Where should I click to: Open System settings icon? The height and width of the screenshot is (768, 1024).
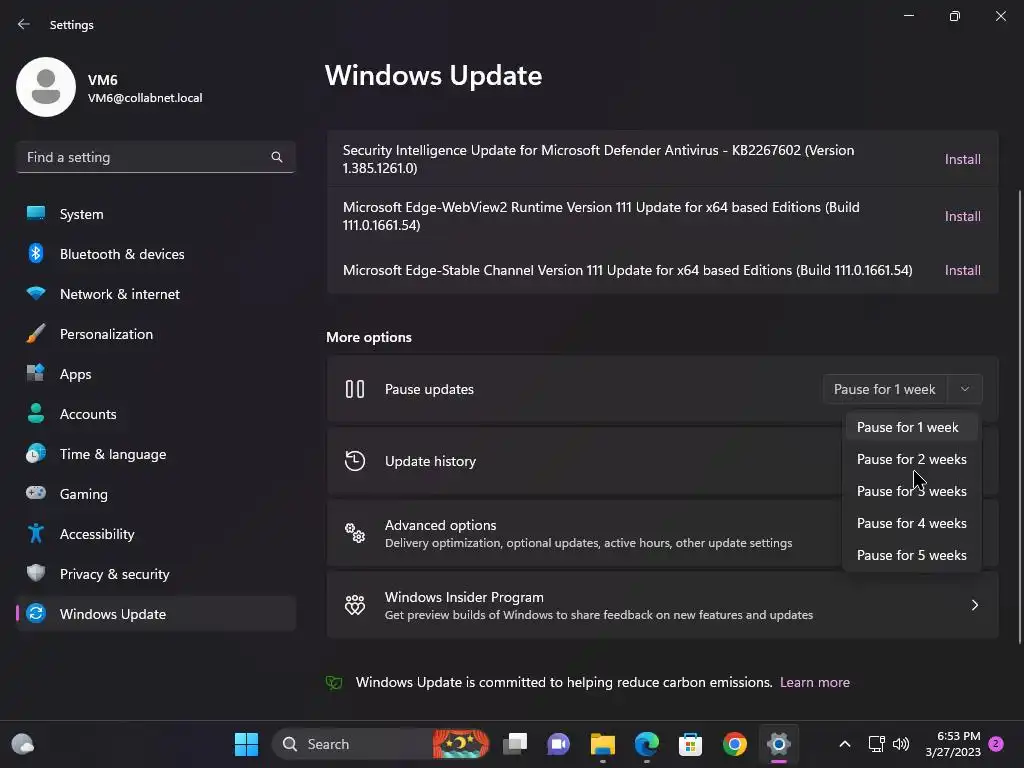coord(36,214)
